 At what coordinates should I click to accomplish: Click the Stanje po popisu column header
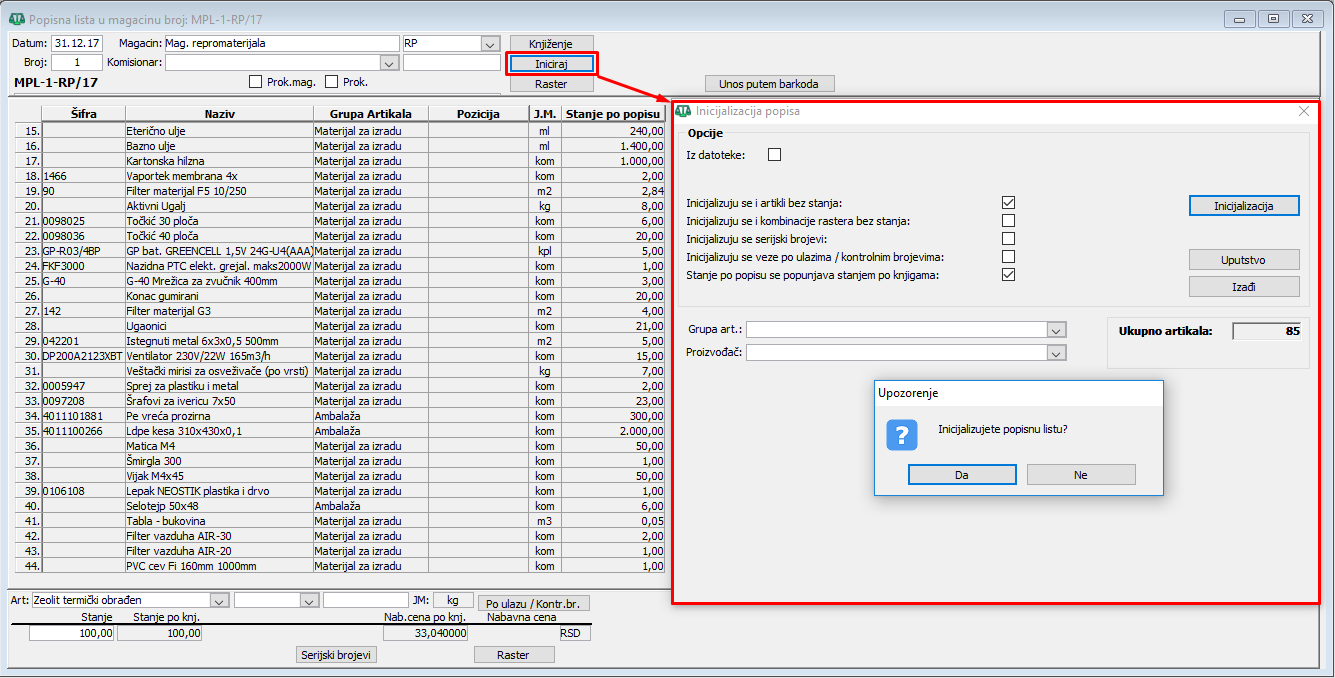(x=613, y=114)
